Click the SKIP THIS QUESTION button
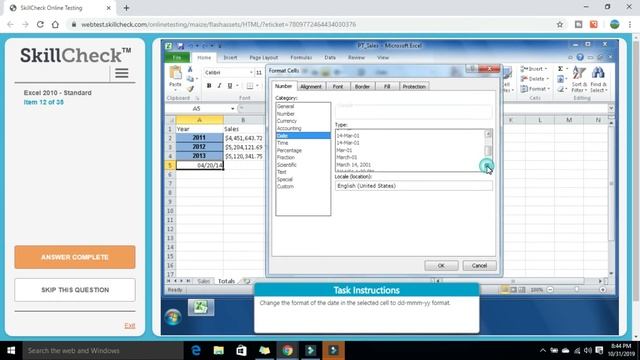Screen dimensions: 640x360 (x=75, y=290)
